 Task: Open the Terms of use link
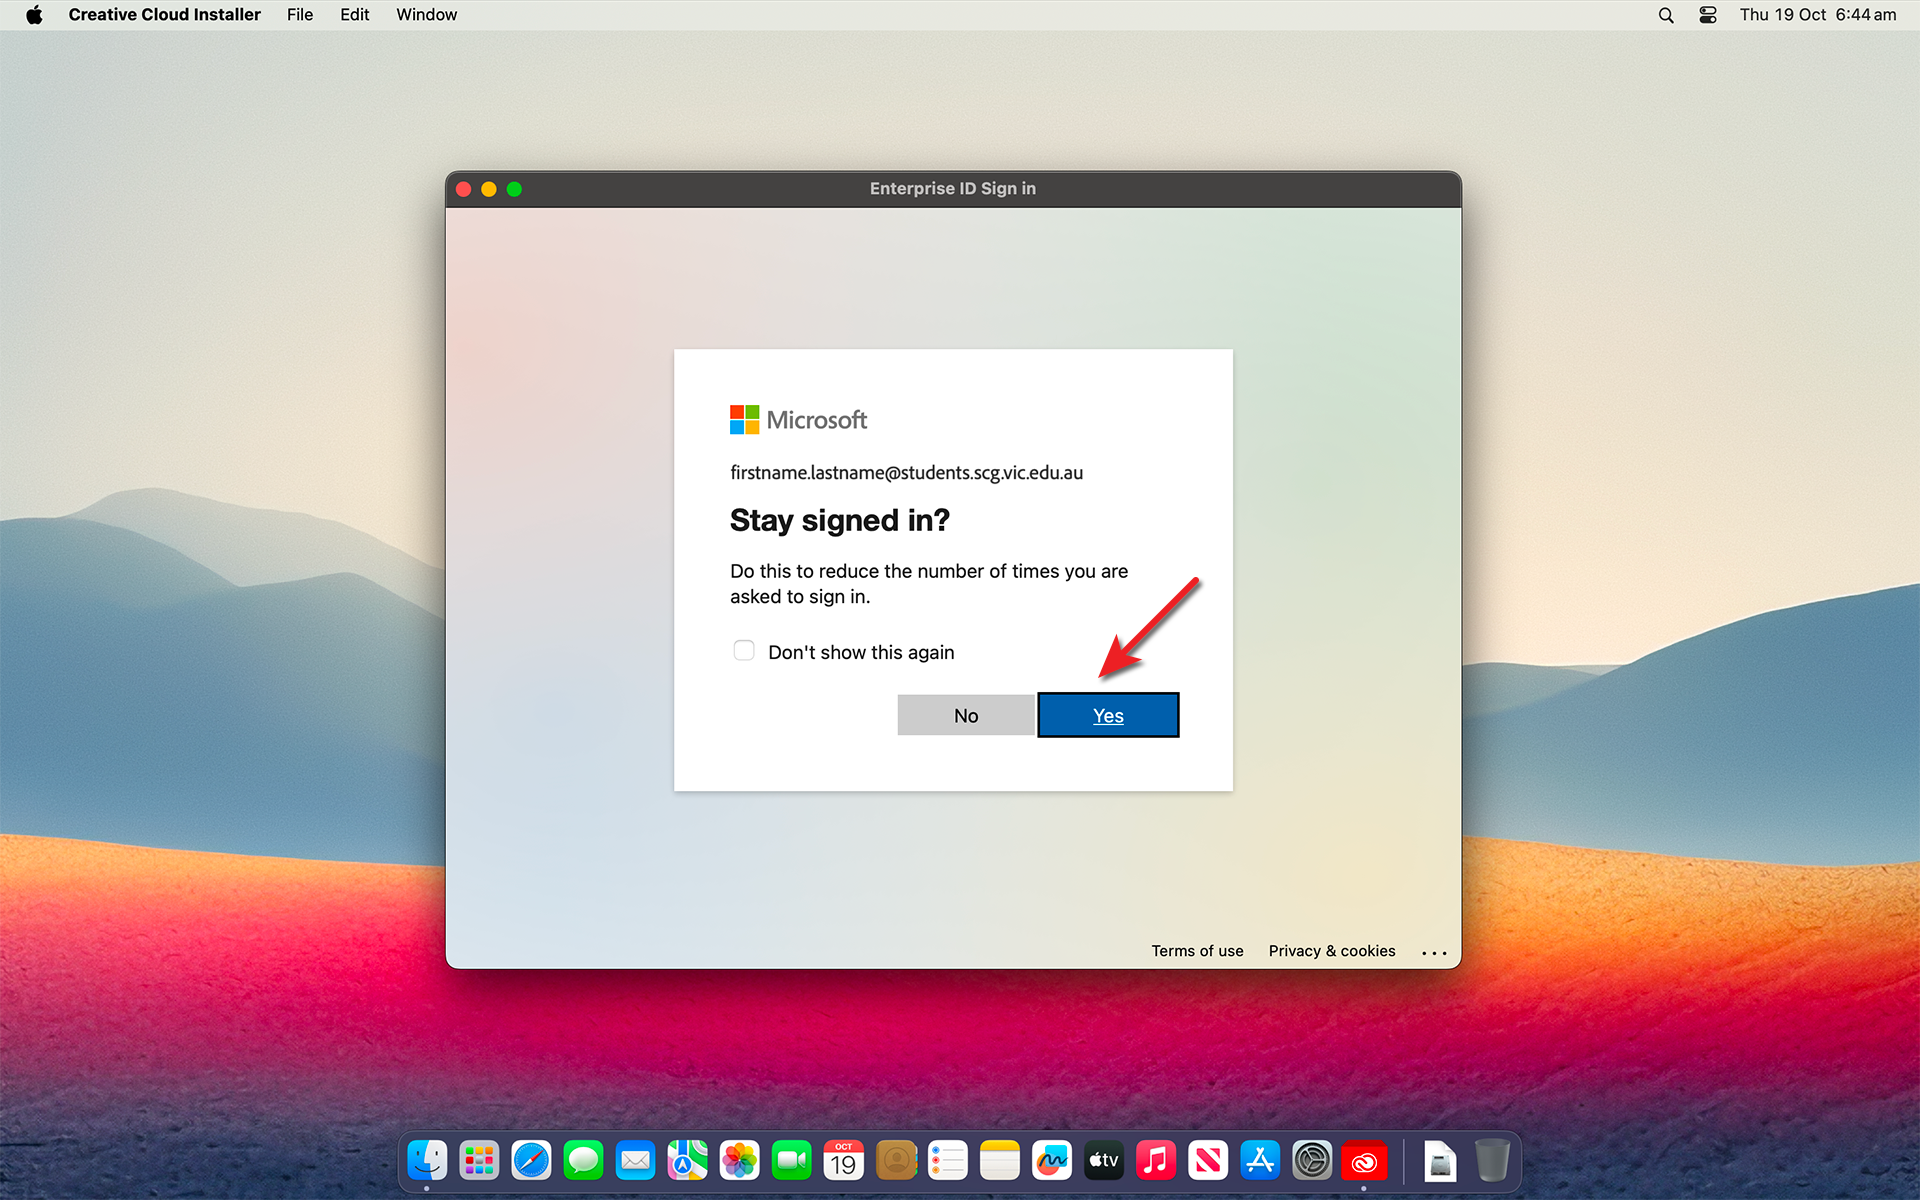[1197, 951]
